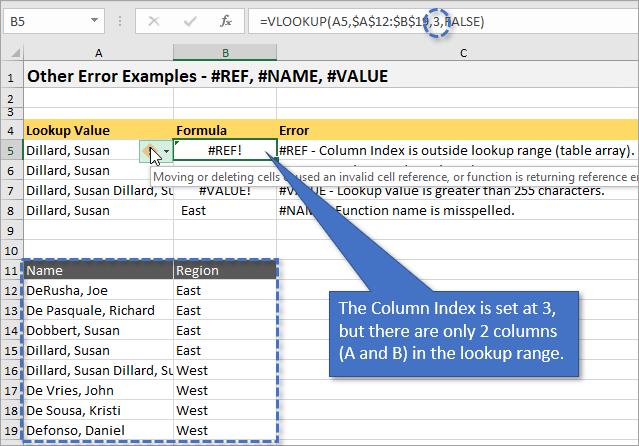Image resolution: width=639 pixels, height=446 pixels.
Task: Select column A header
Action: tap(98, 52)
